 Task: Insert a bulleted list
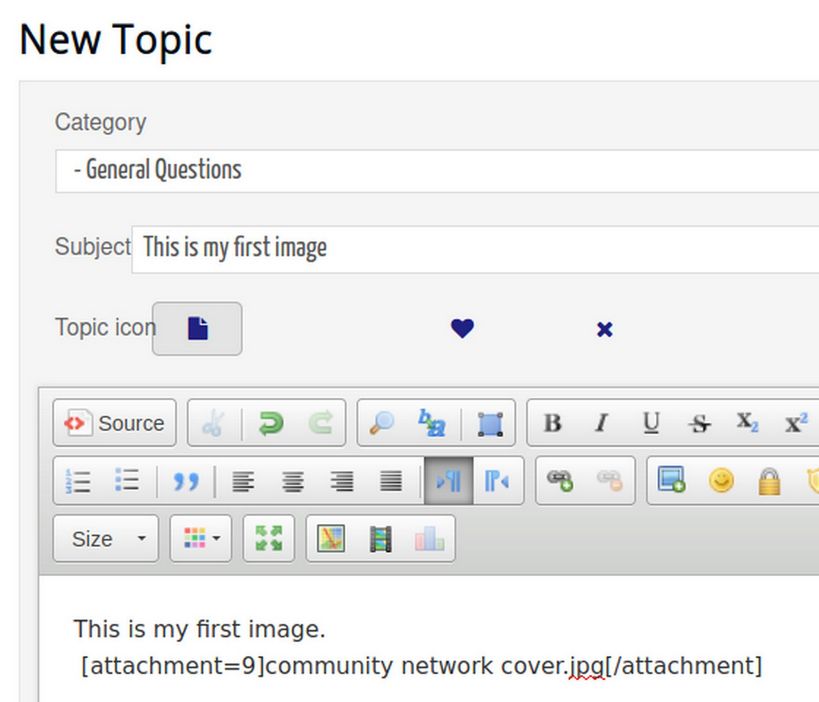(x=127, y=481)
